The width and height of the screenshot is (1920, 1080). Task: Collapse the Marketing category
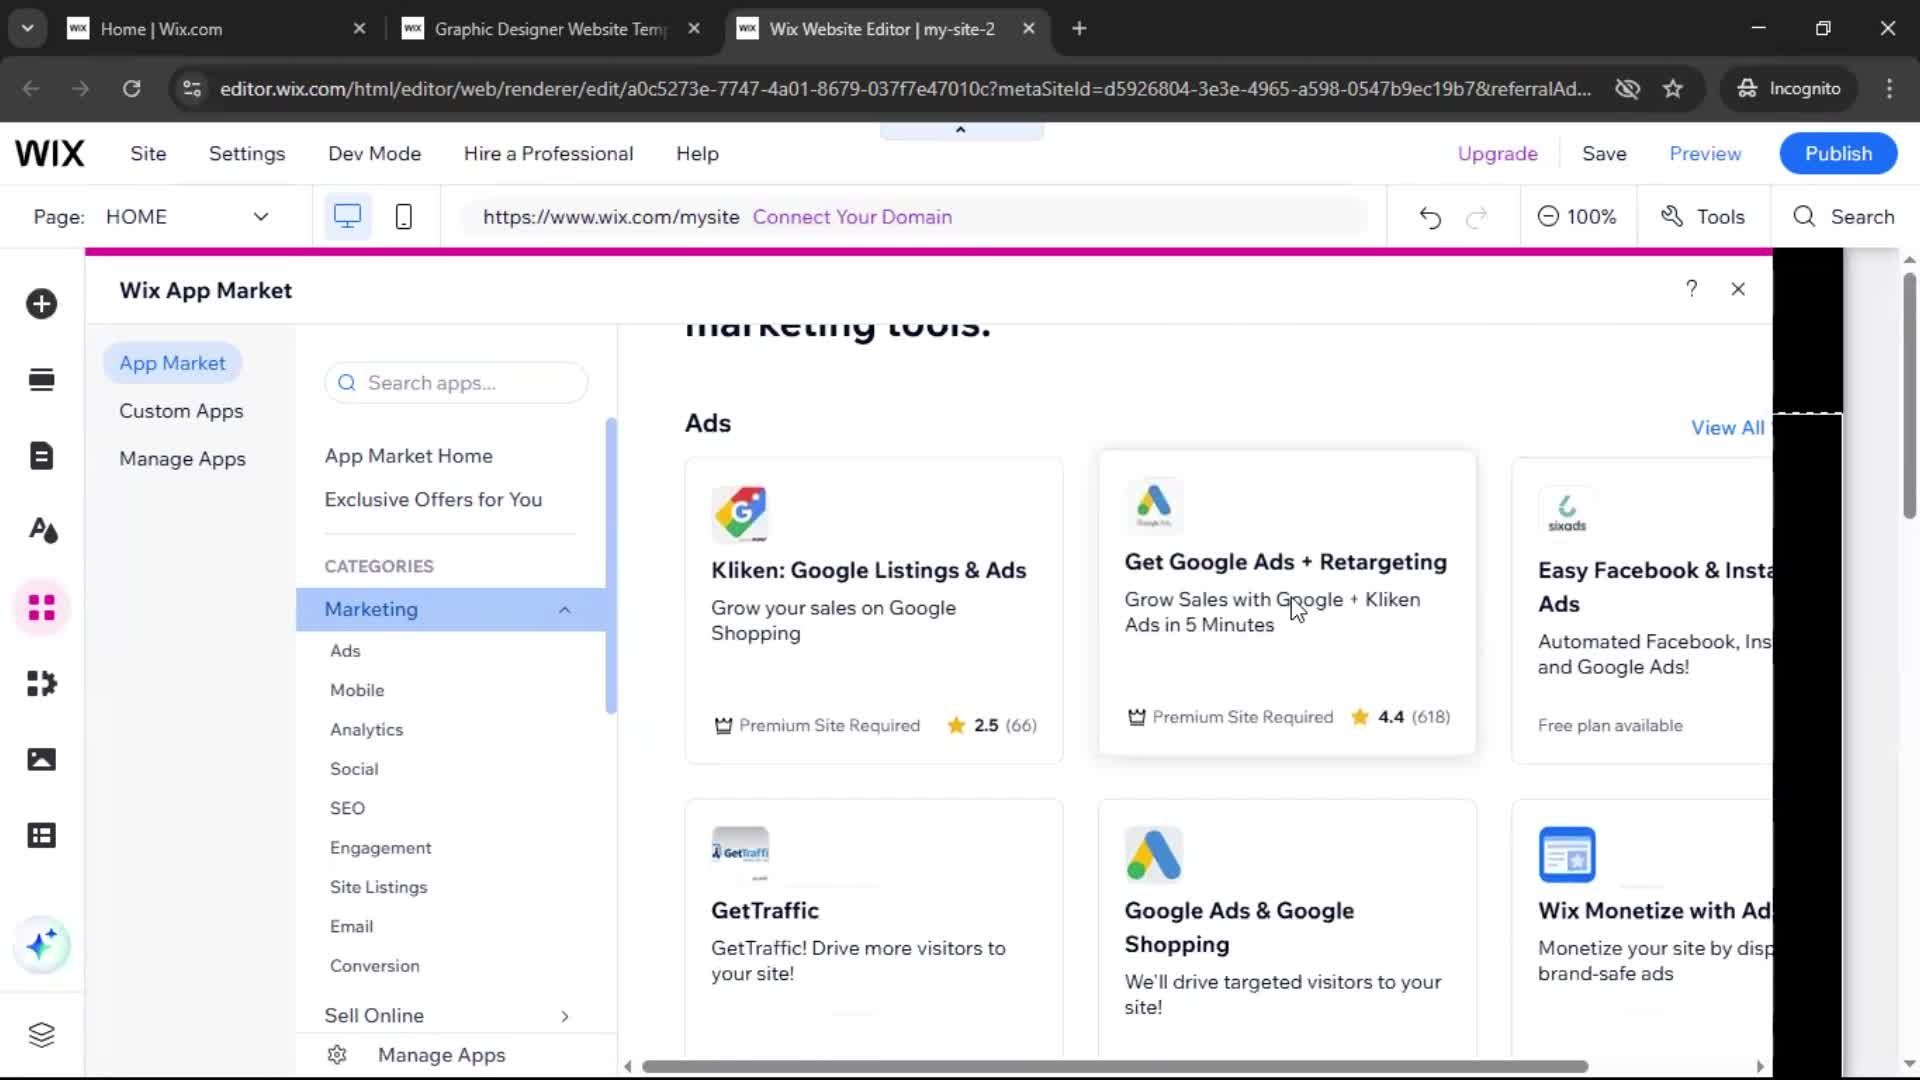click(565, 610)
